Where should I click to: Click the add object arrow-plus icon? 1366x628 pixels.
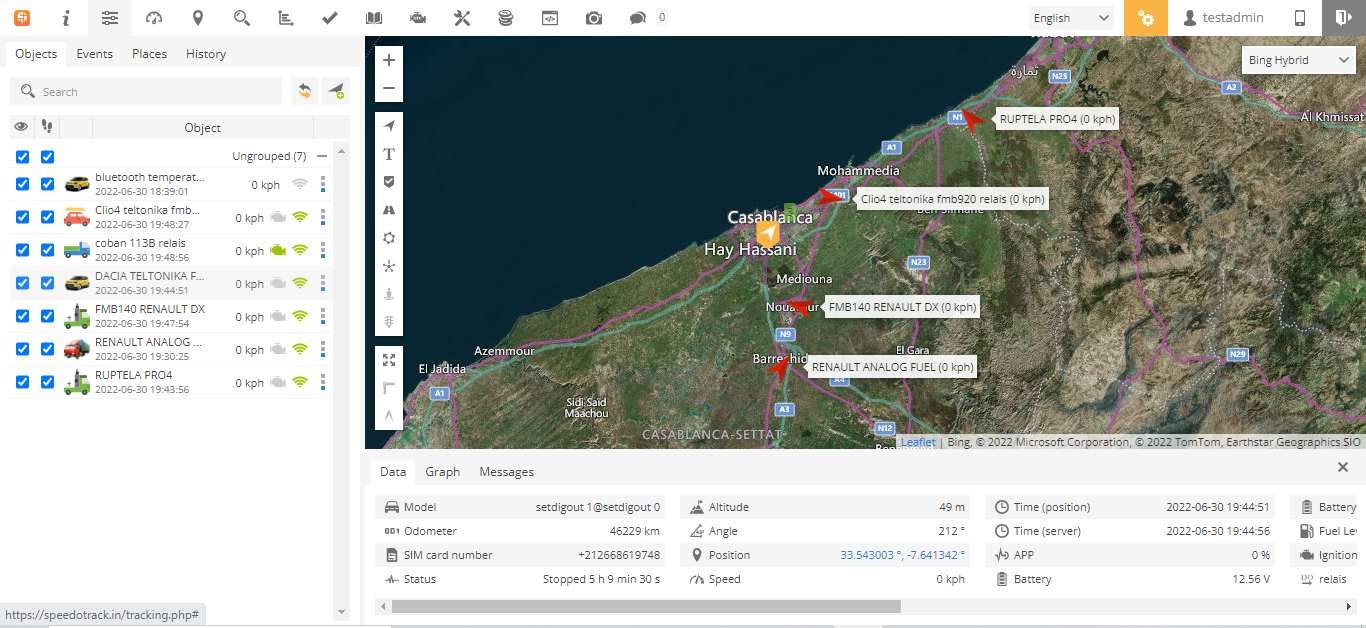click(335, 91)
